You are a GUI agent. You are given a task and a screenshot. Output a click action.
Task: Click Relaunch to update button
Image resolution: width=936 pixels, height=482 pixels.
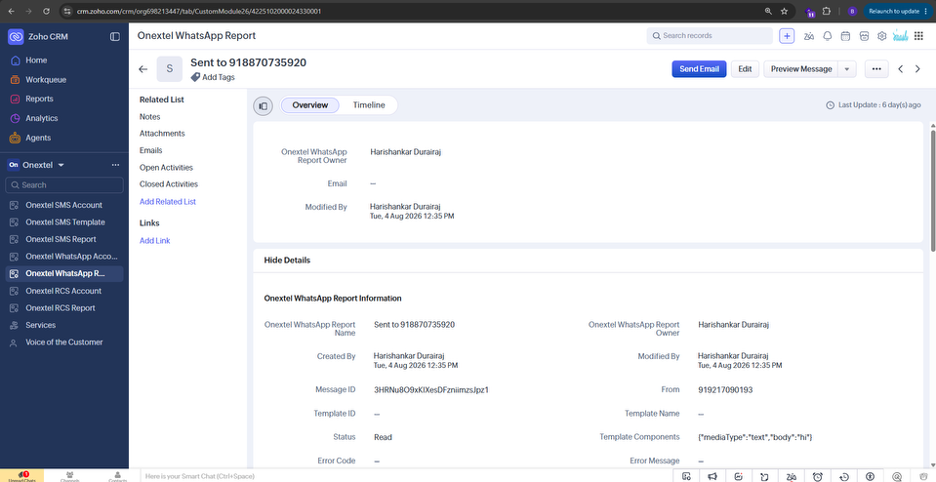pyautogui.click(x=898, y=11)
